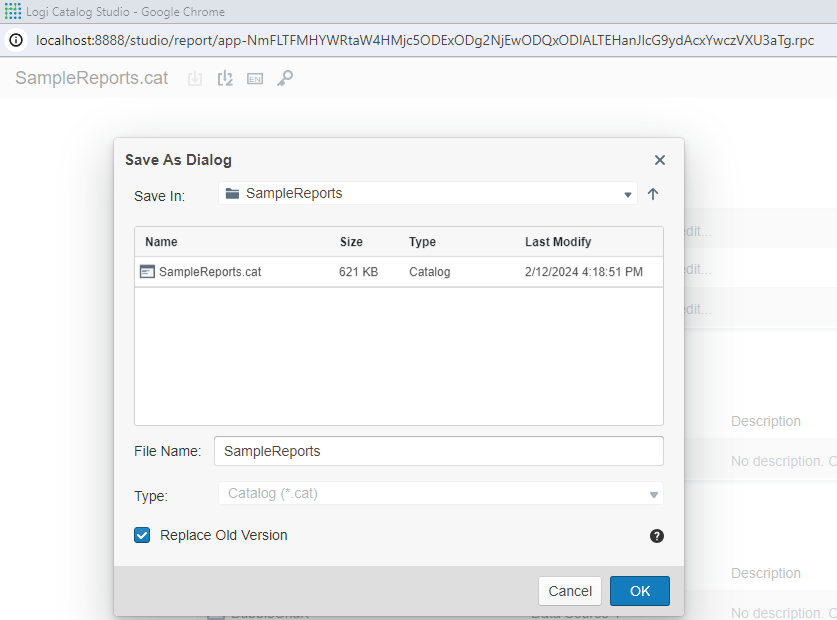
Task: Uncheck the Replace Old Version checkbox
Action: point(141,535)
